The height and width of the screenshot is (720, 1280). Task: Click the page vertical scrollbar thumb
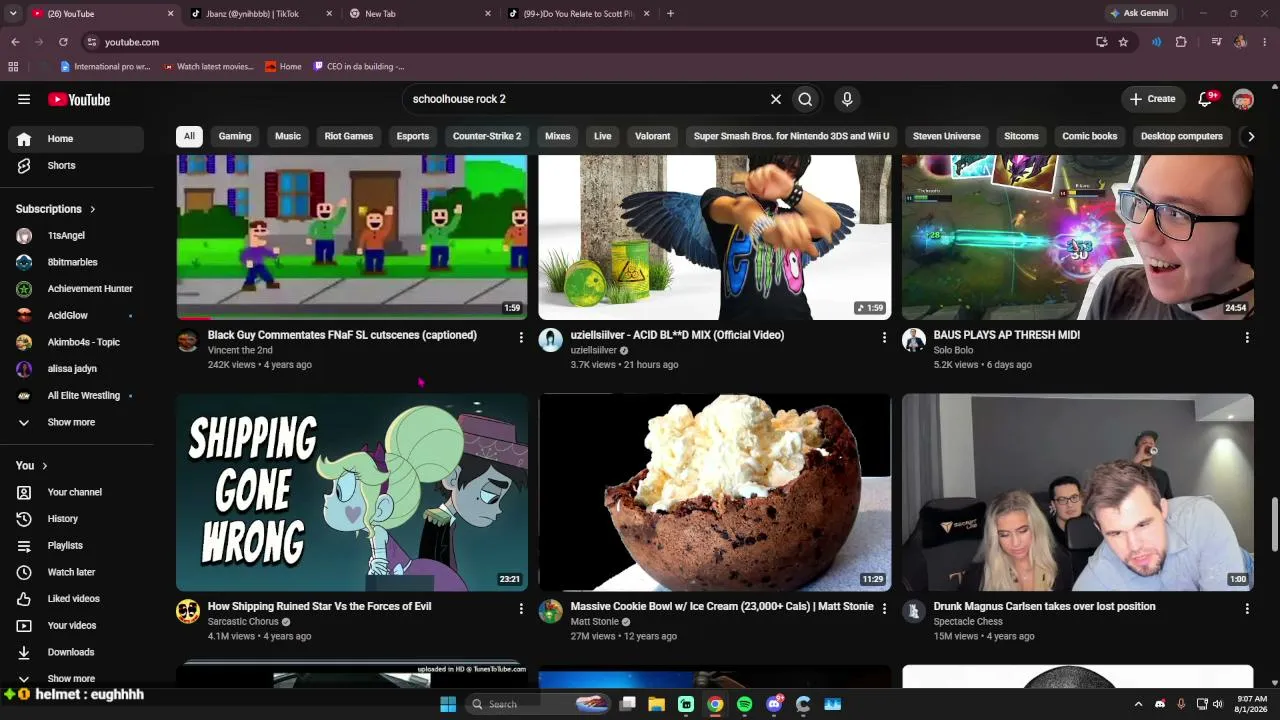click(1274, 525)
